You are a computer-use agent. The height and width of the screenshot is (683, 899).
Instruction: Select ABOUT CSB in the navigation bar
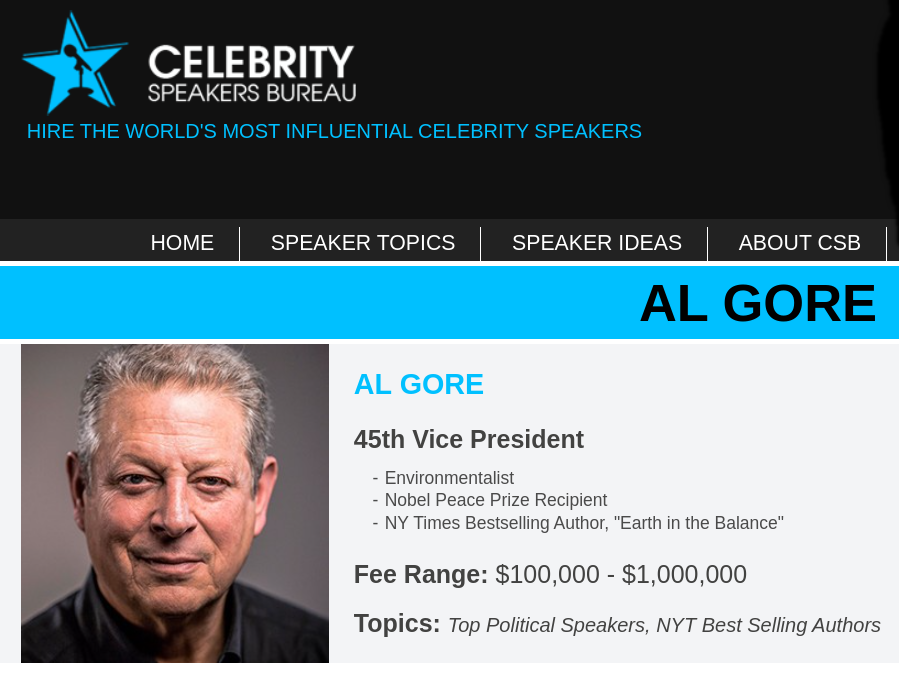(799, 243)
